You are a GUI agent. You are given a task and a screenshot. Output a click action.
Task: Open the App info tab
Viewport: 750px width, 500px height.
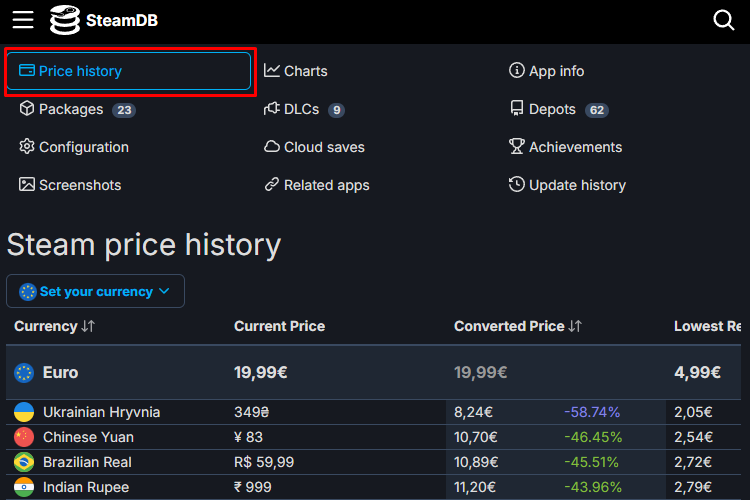(546, 71)
